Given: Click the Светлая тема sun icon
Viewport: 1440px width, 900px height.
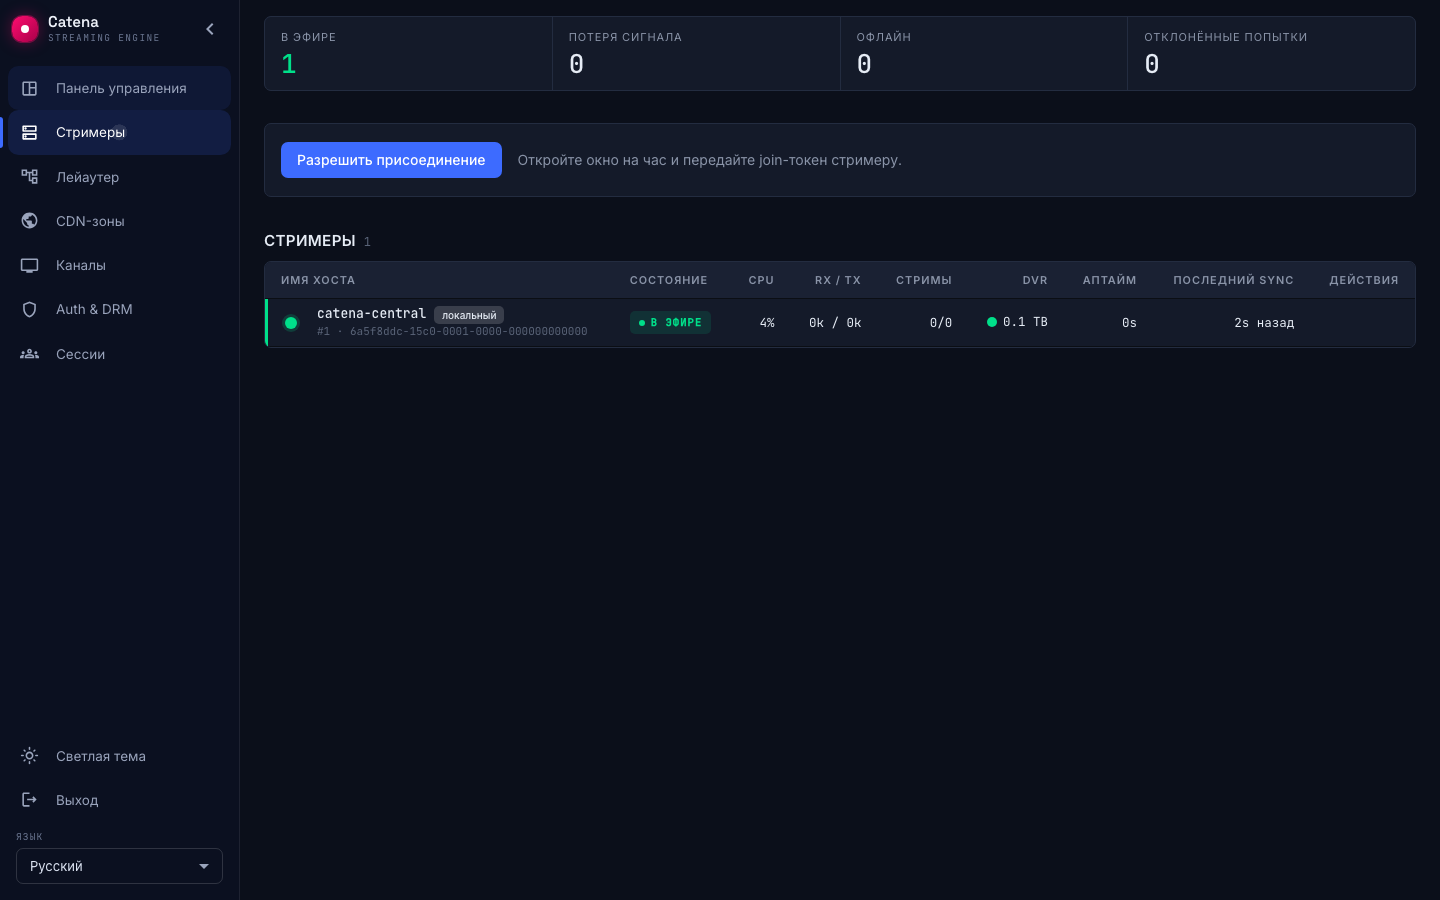Looking at the screenshot, I should coord(30,756).
